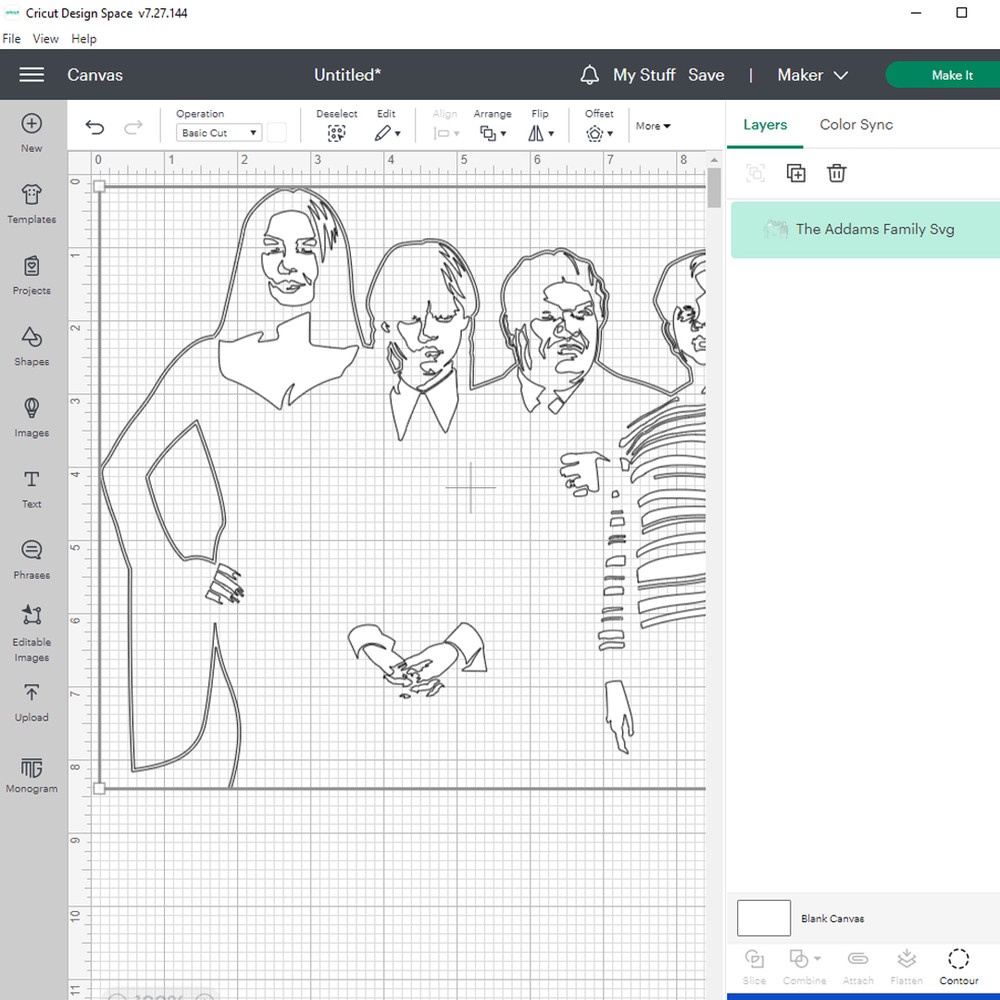Select the Text tool
Viewport: 1000px width, 1000px height.
32,488
